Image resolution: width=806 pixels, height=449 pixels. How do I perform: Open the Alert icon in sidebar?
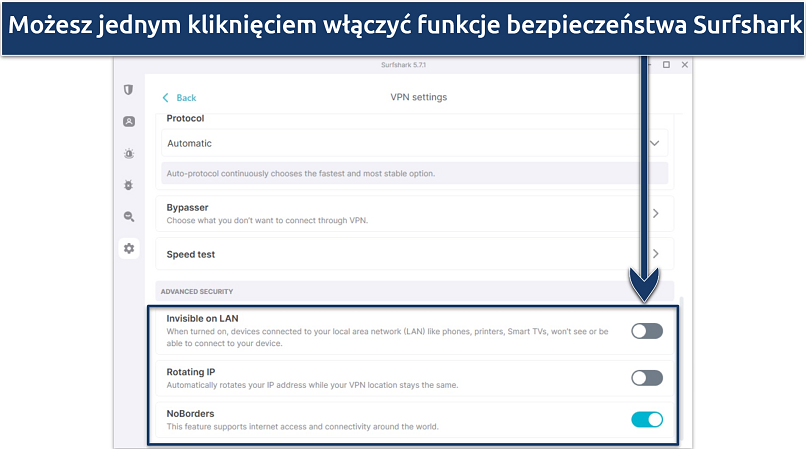click(128, 154)
